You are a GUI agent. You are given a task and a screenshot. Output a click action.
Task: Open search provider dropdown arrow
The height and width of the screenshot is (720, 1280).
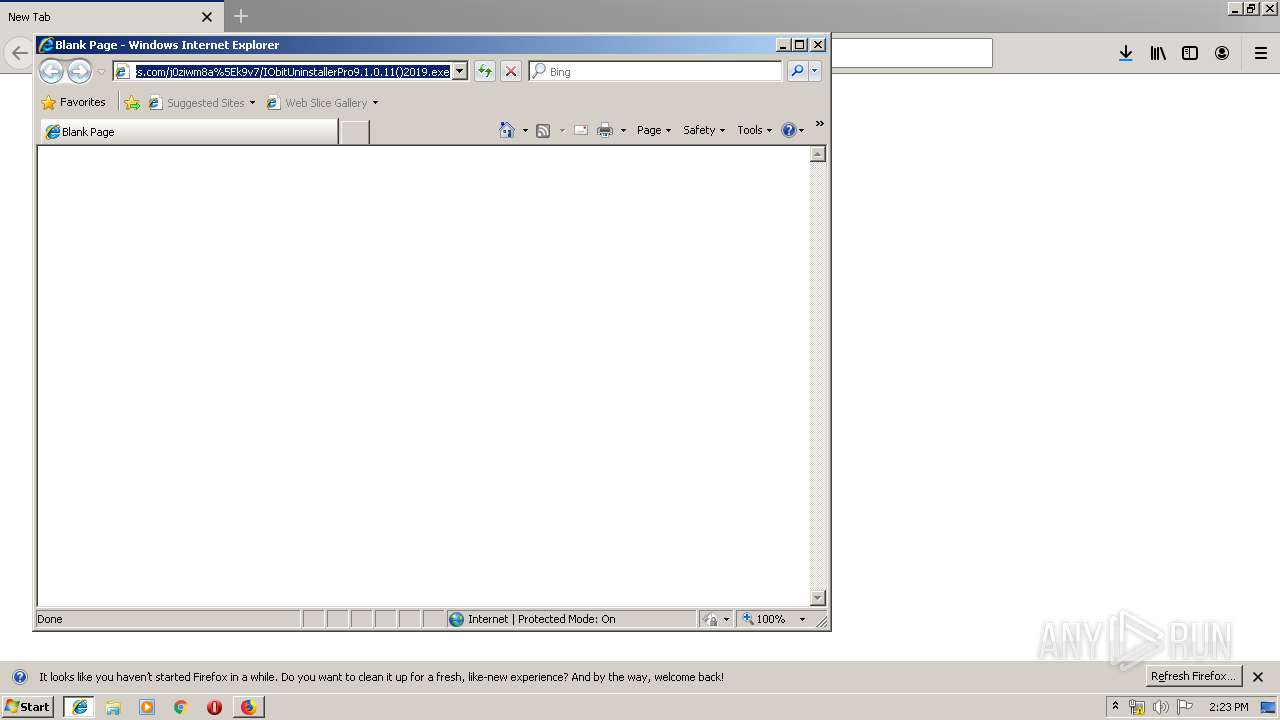point(815,71)
